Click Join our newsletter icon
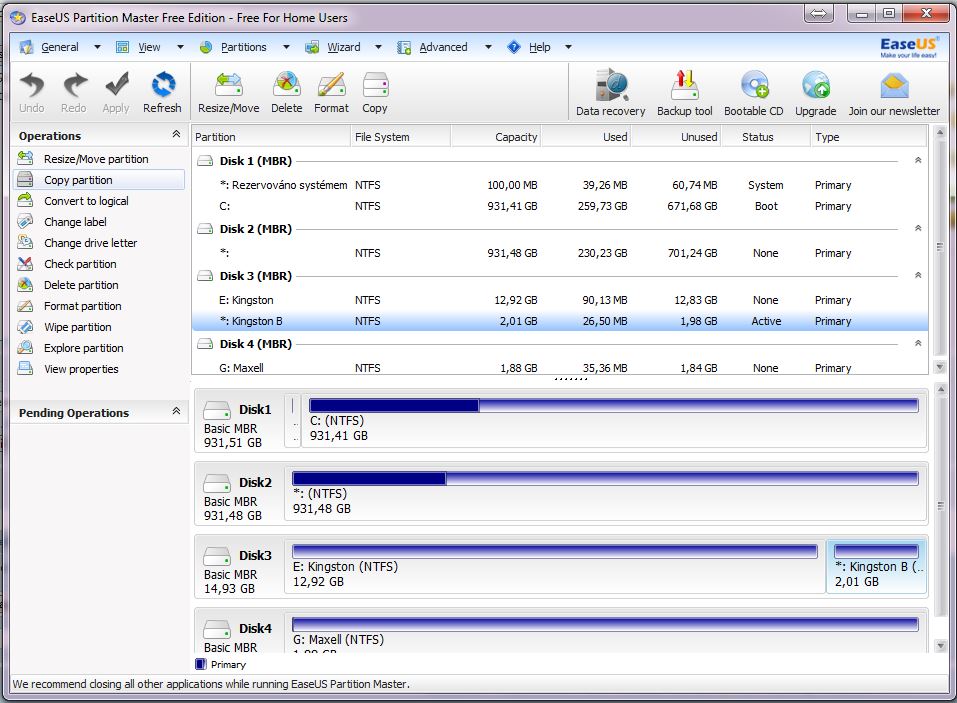This screenshot has width=957, height=703. click(894, 85)
